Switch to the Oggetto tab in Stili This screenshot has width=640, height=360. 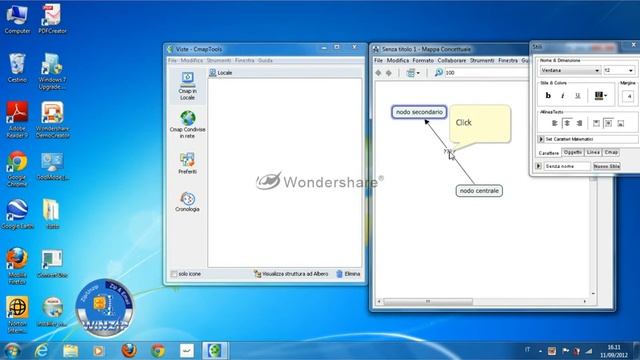(572, 152)
